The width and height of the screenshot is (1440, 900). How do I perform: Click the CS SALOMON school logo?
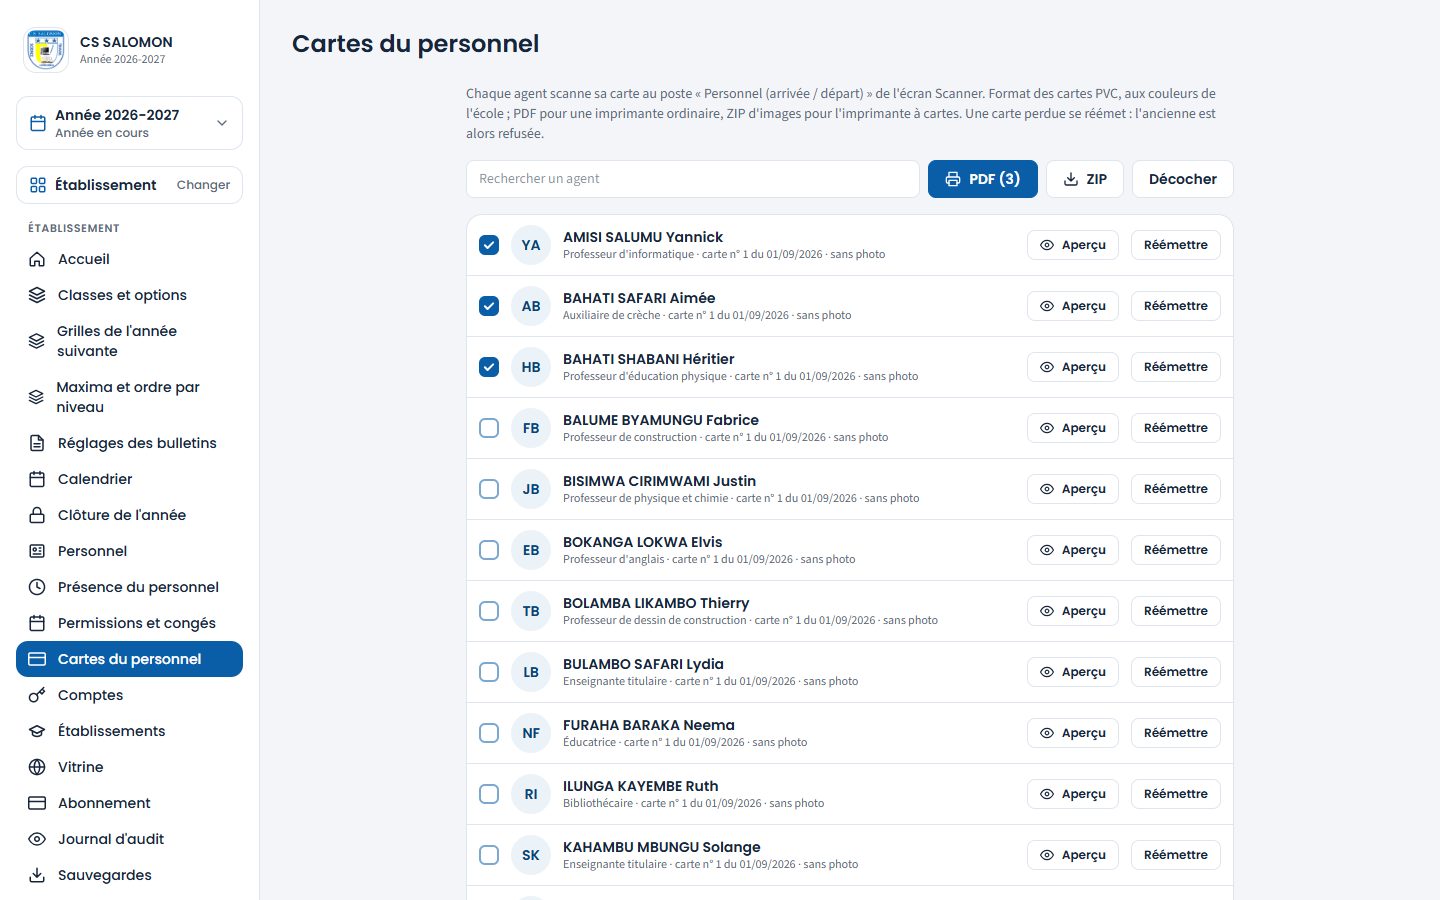pyautogui.click(x=46, y=50)
